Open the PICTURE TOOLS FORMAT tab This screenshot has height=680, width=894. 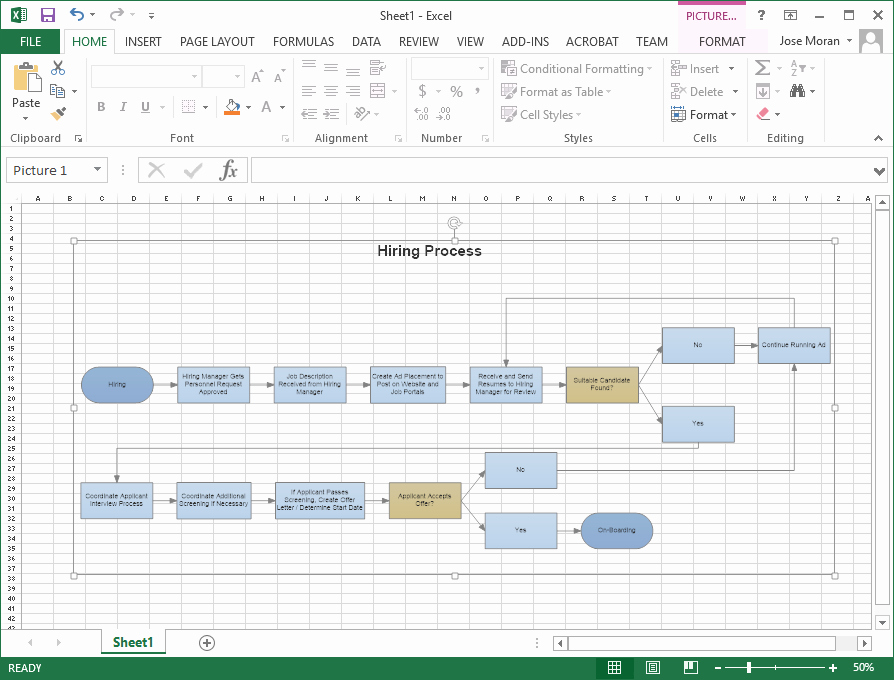pyautogui.click(x=722, y=41)
